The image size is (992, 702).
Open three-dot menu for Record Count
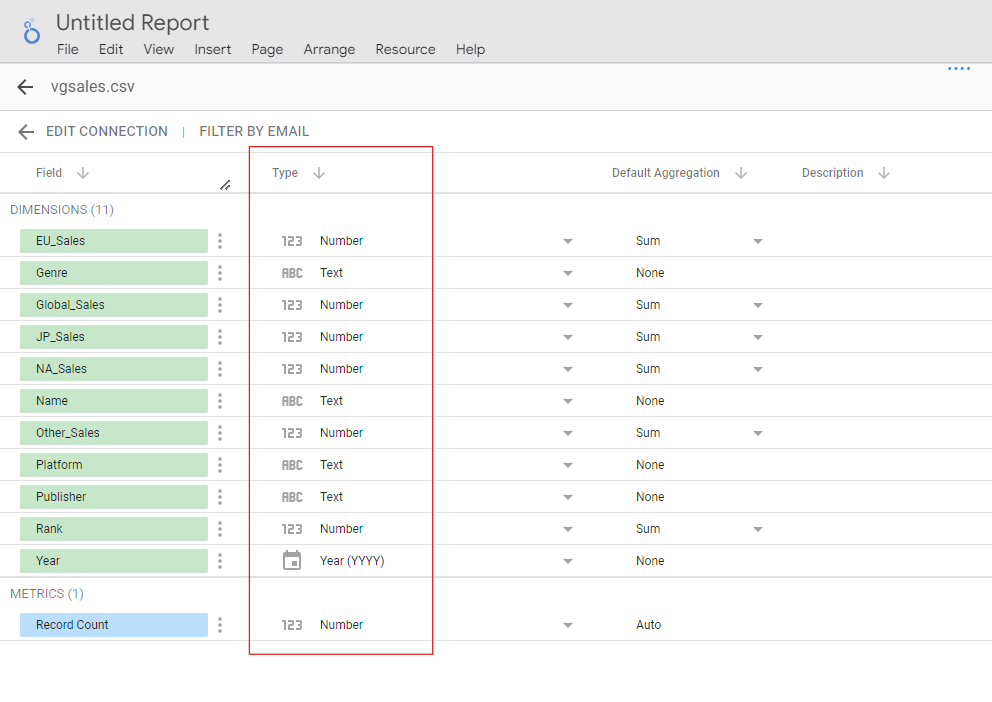click(x=220, y=625)
